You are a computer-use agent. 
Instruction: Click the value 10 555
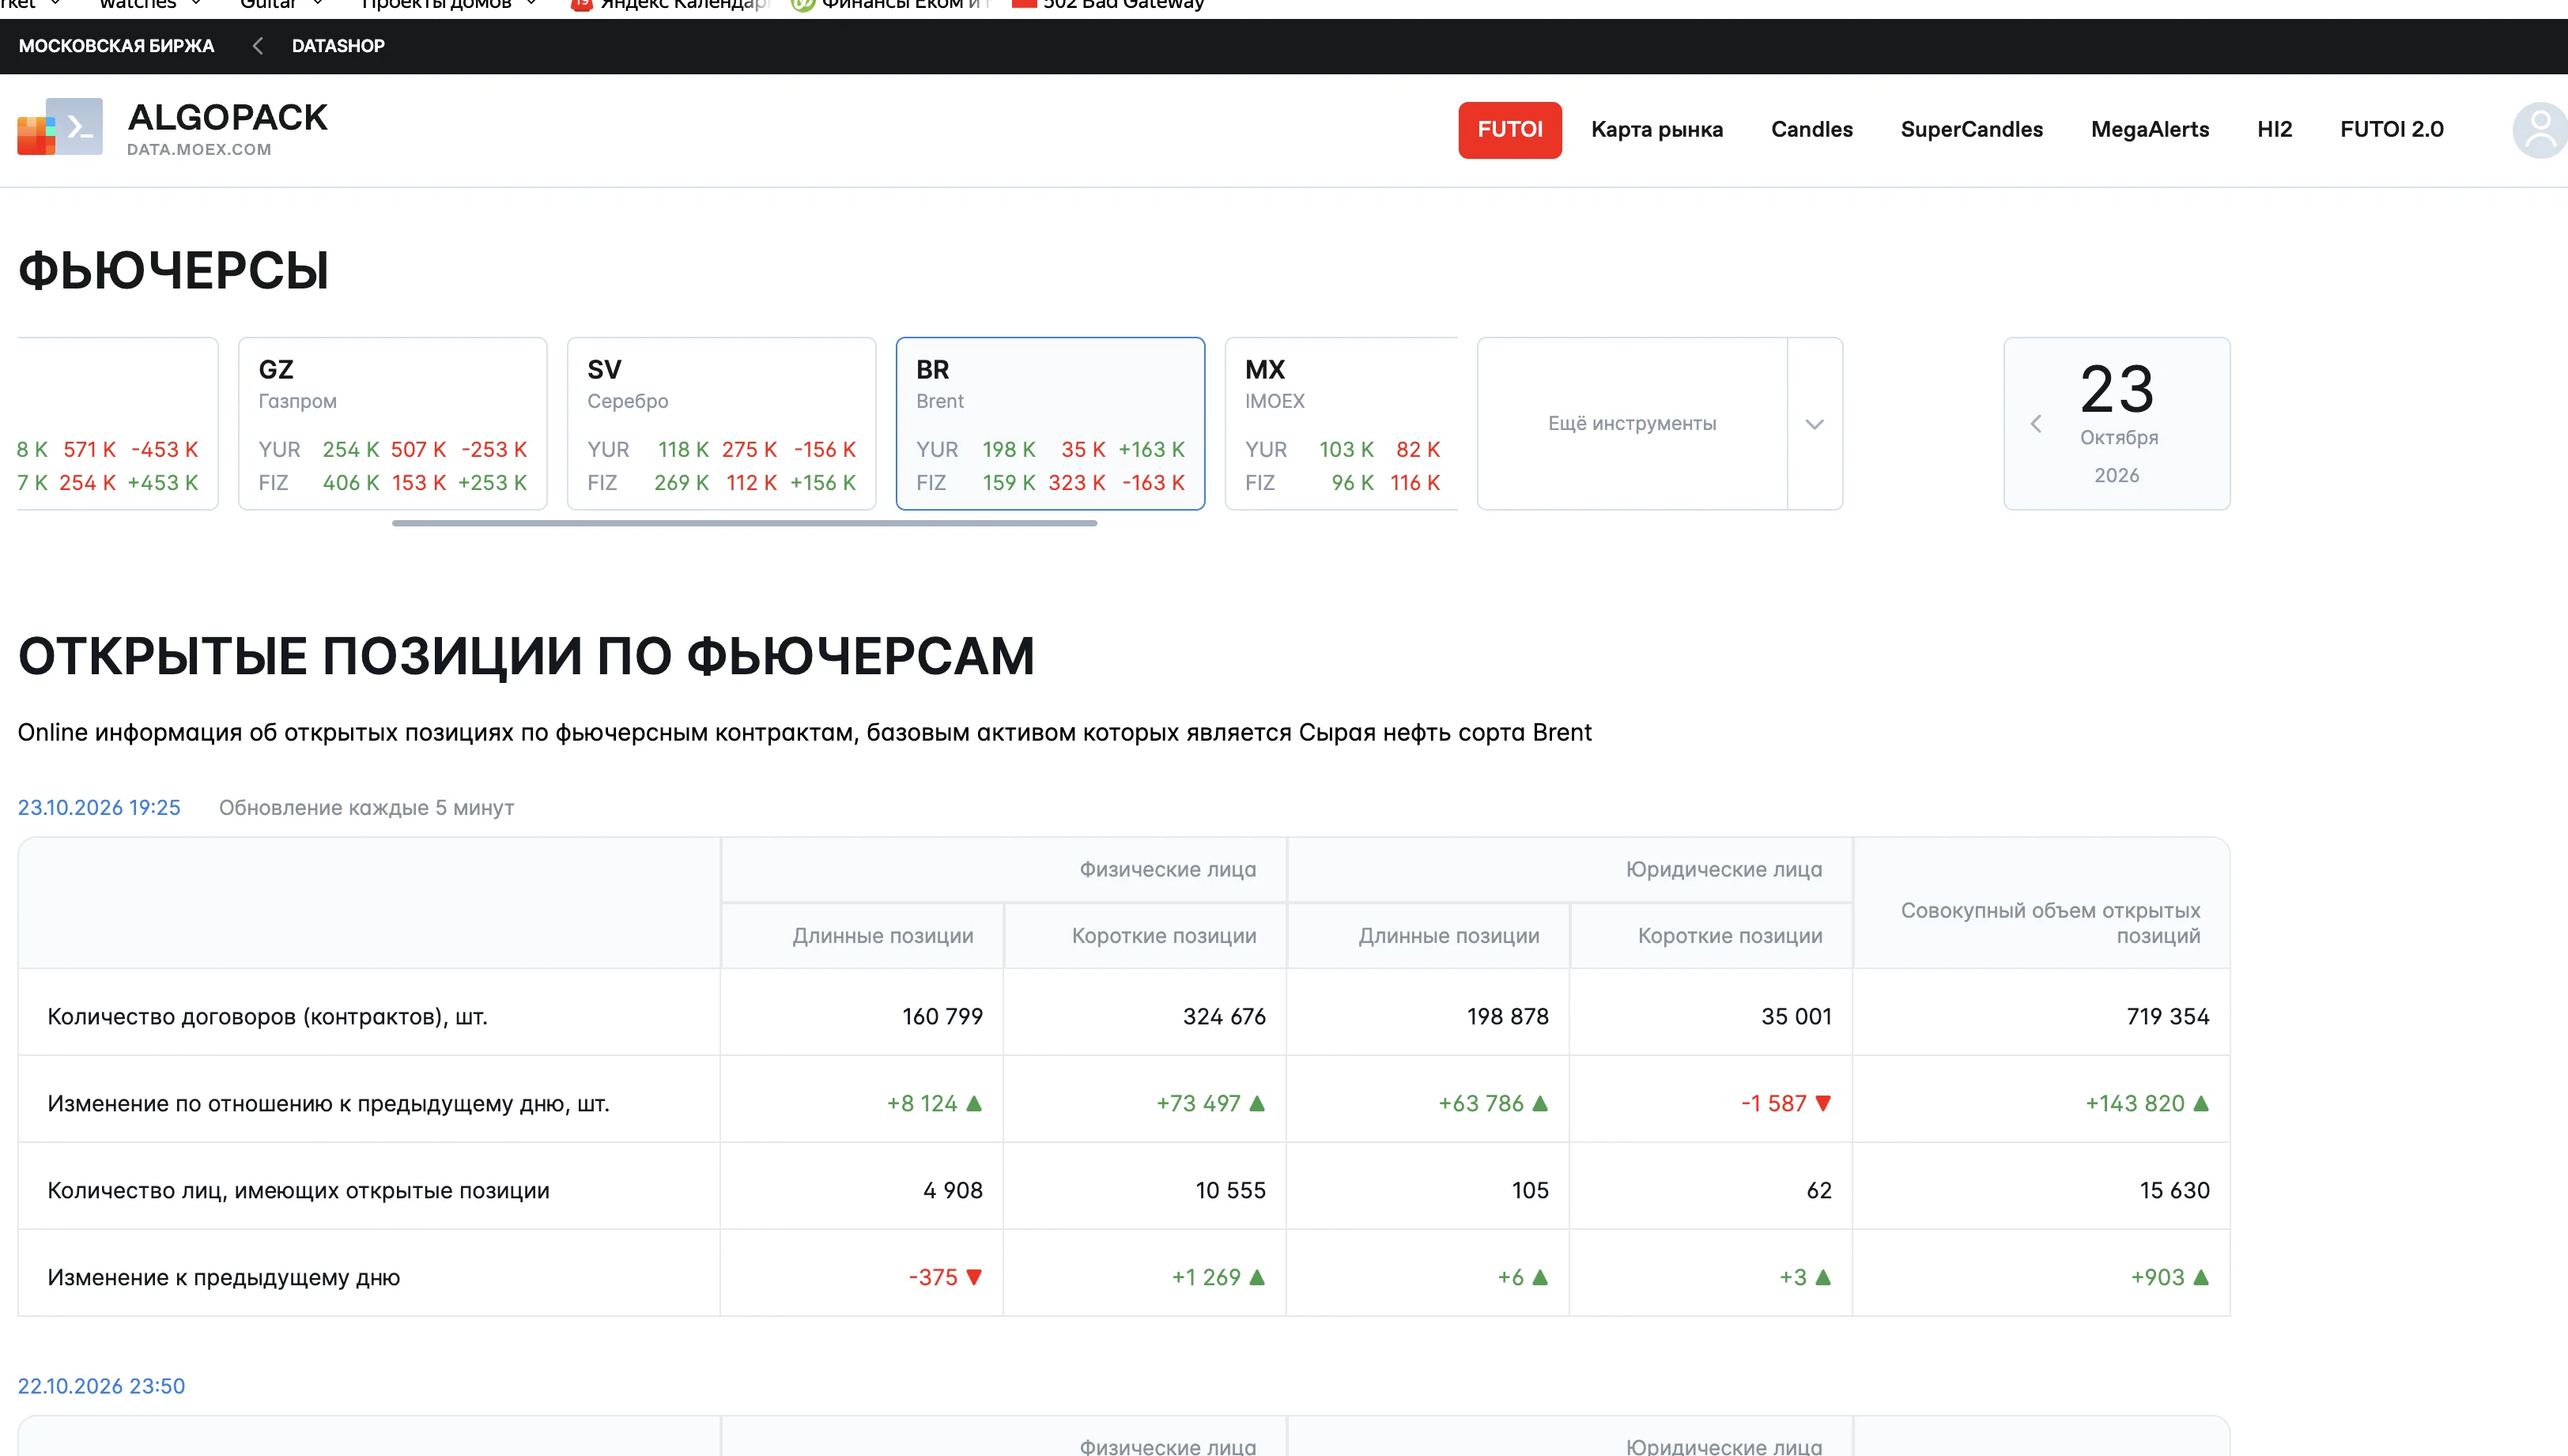point(1230,1190)
